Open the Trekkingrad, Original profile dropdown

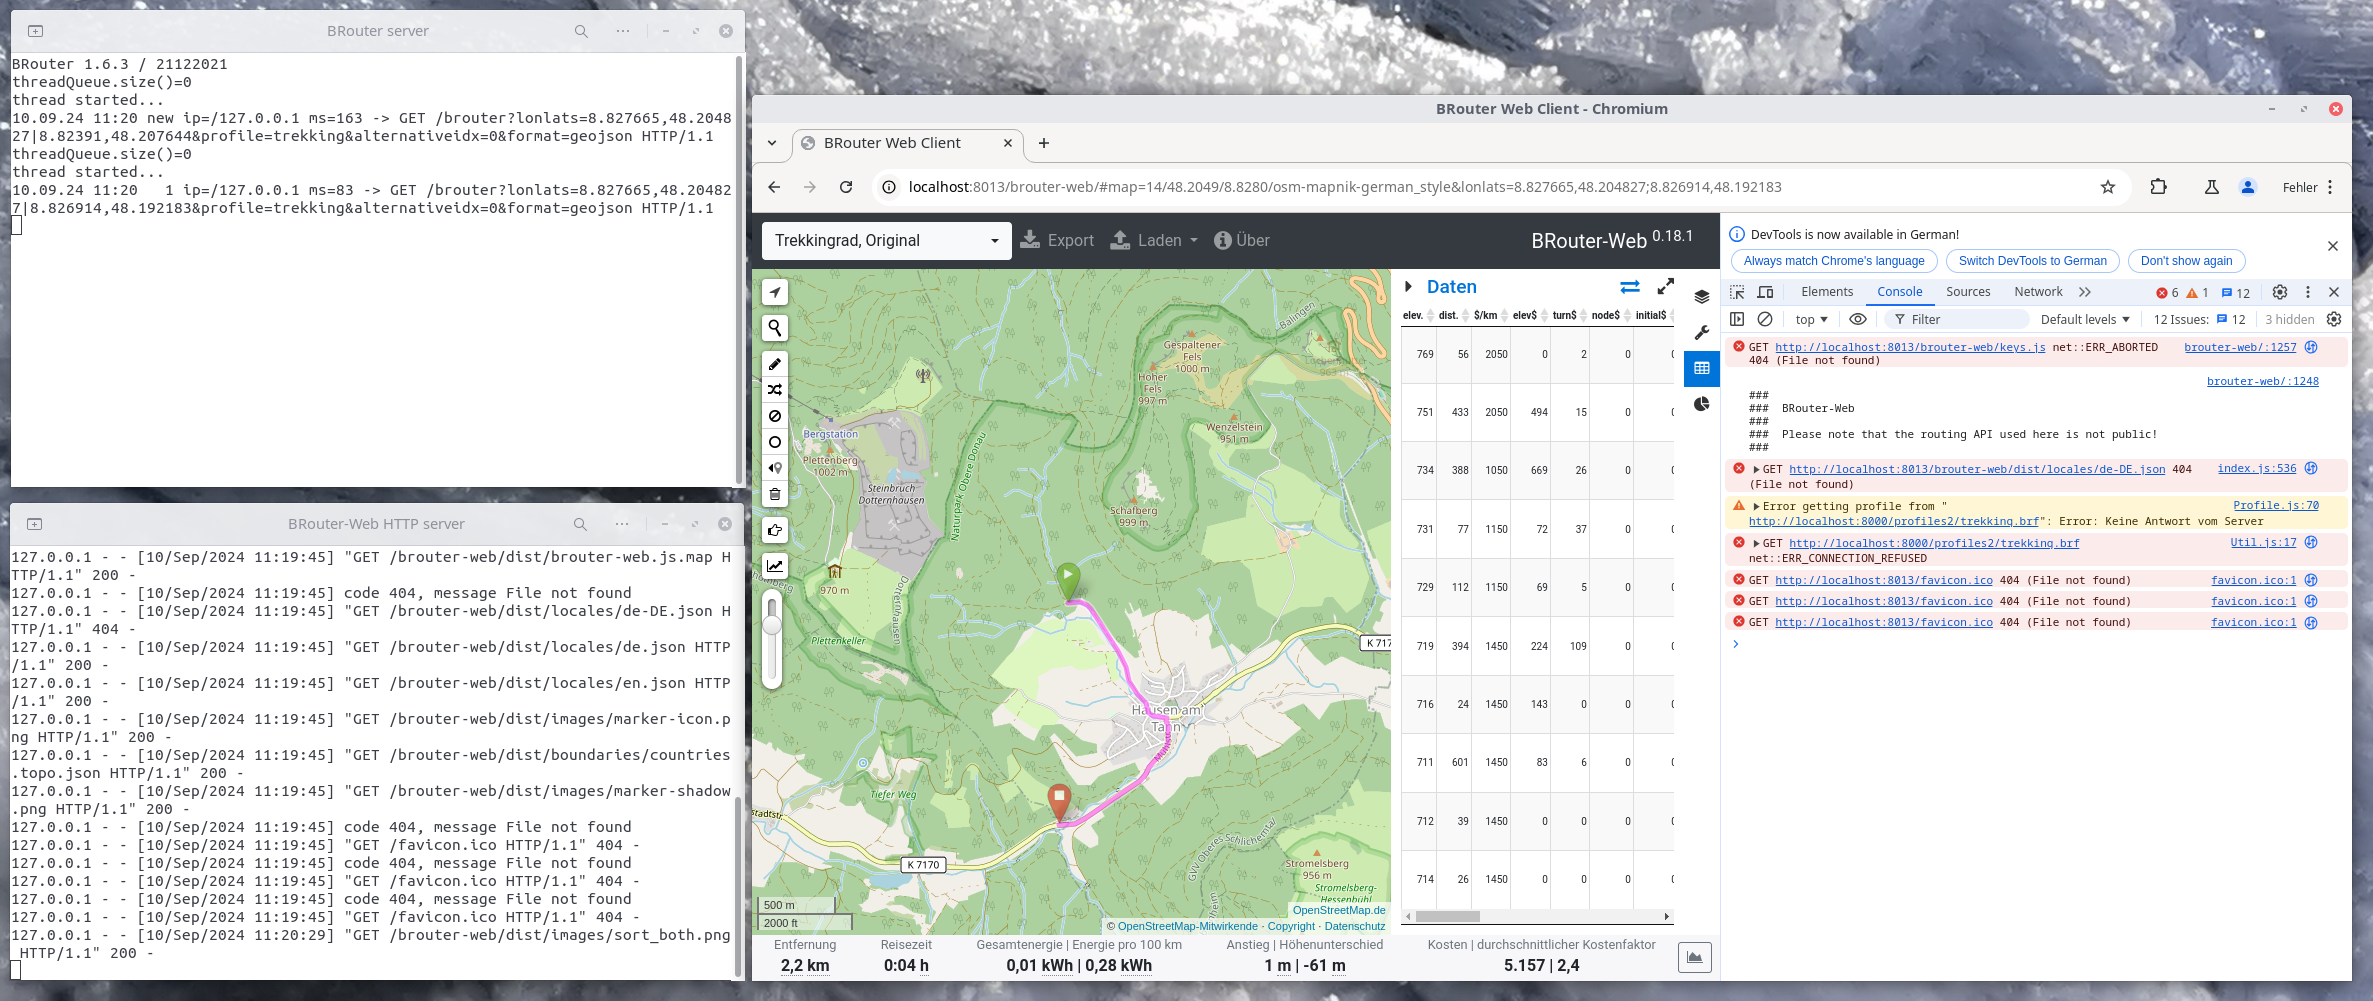click(x=886, y=241)
